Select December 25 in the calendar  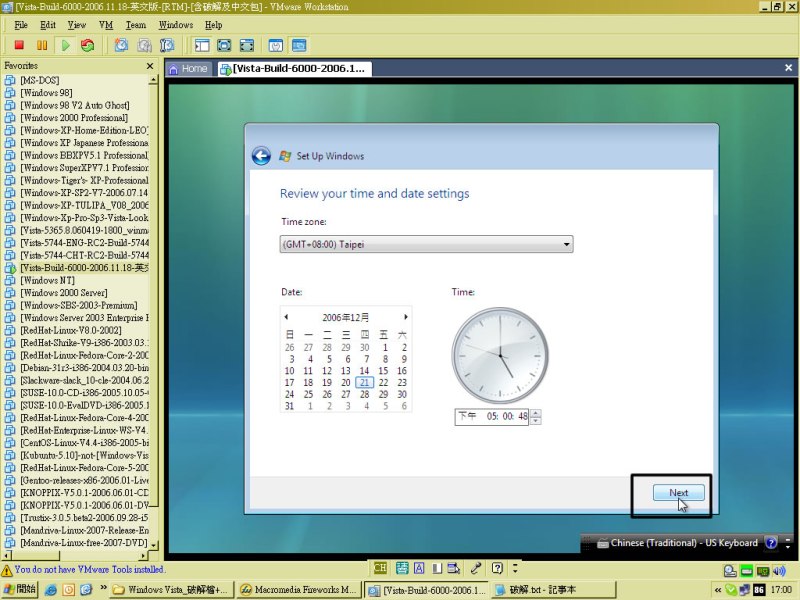click(308, 394)
